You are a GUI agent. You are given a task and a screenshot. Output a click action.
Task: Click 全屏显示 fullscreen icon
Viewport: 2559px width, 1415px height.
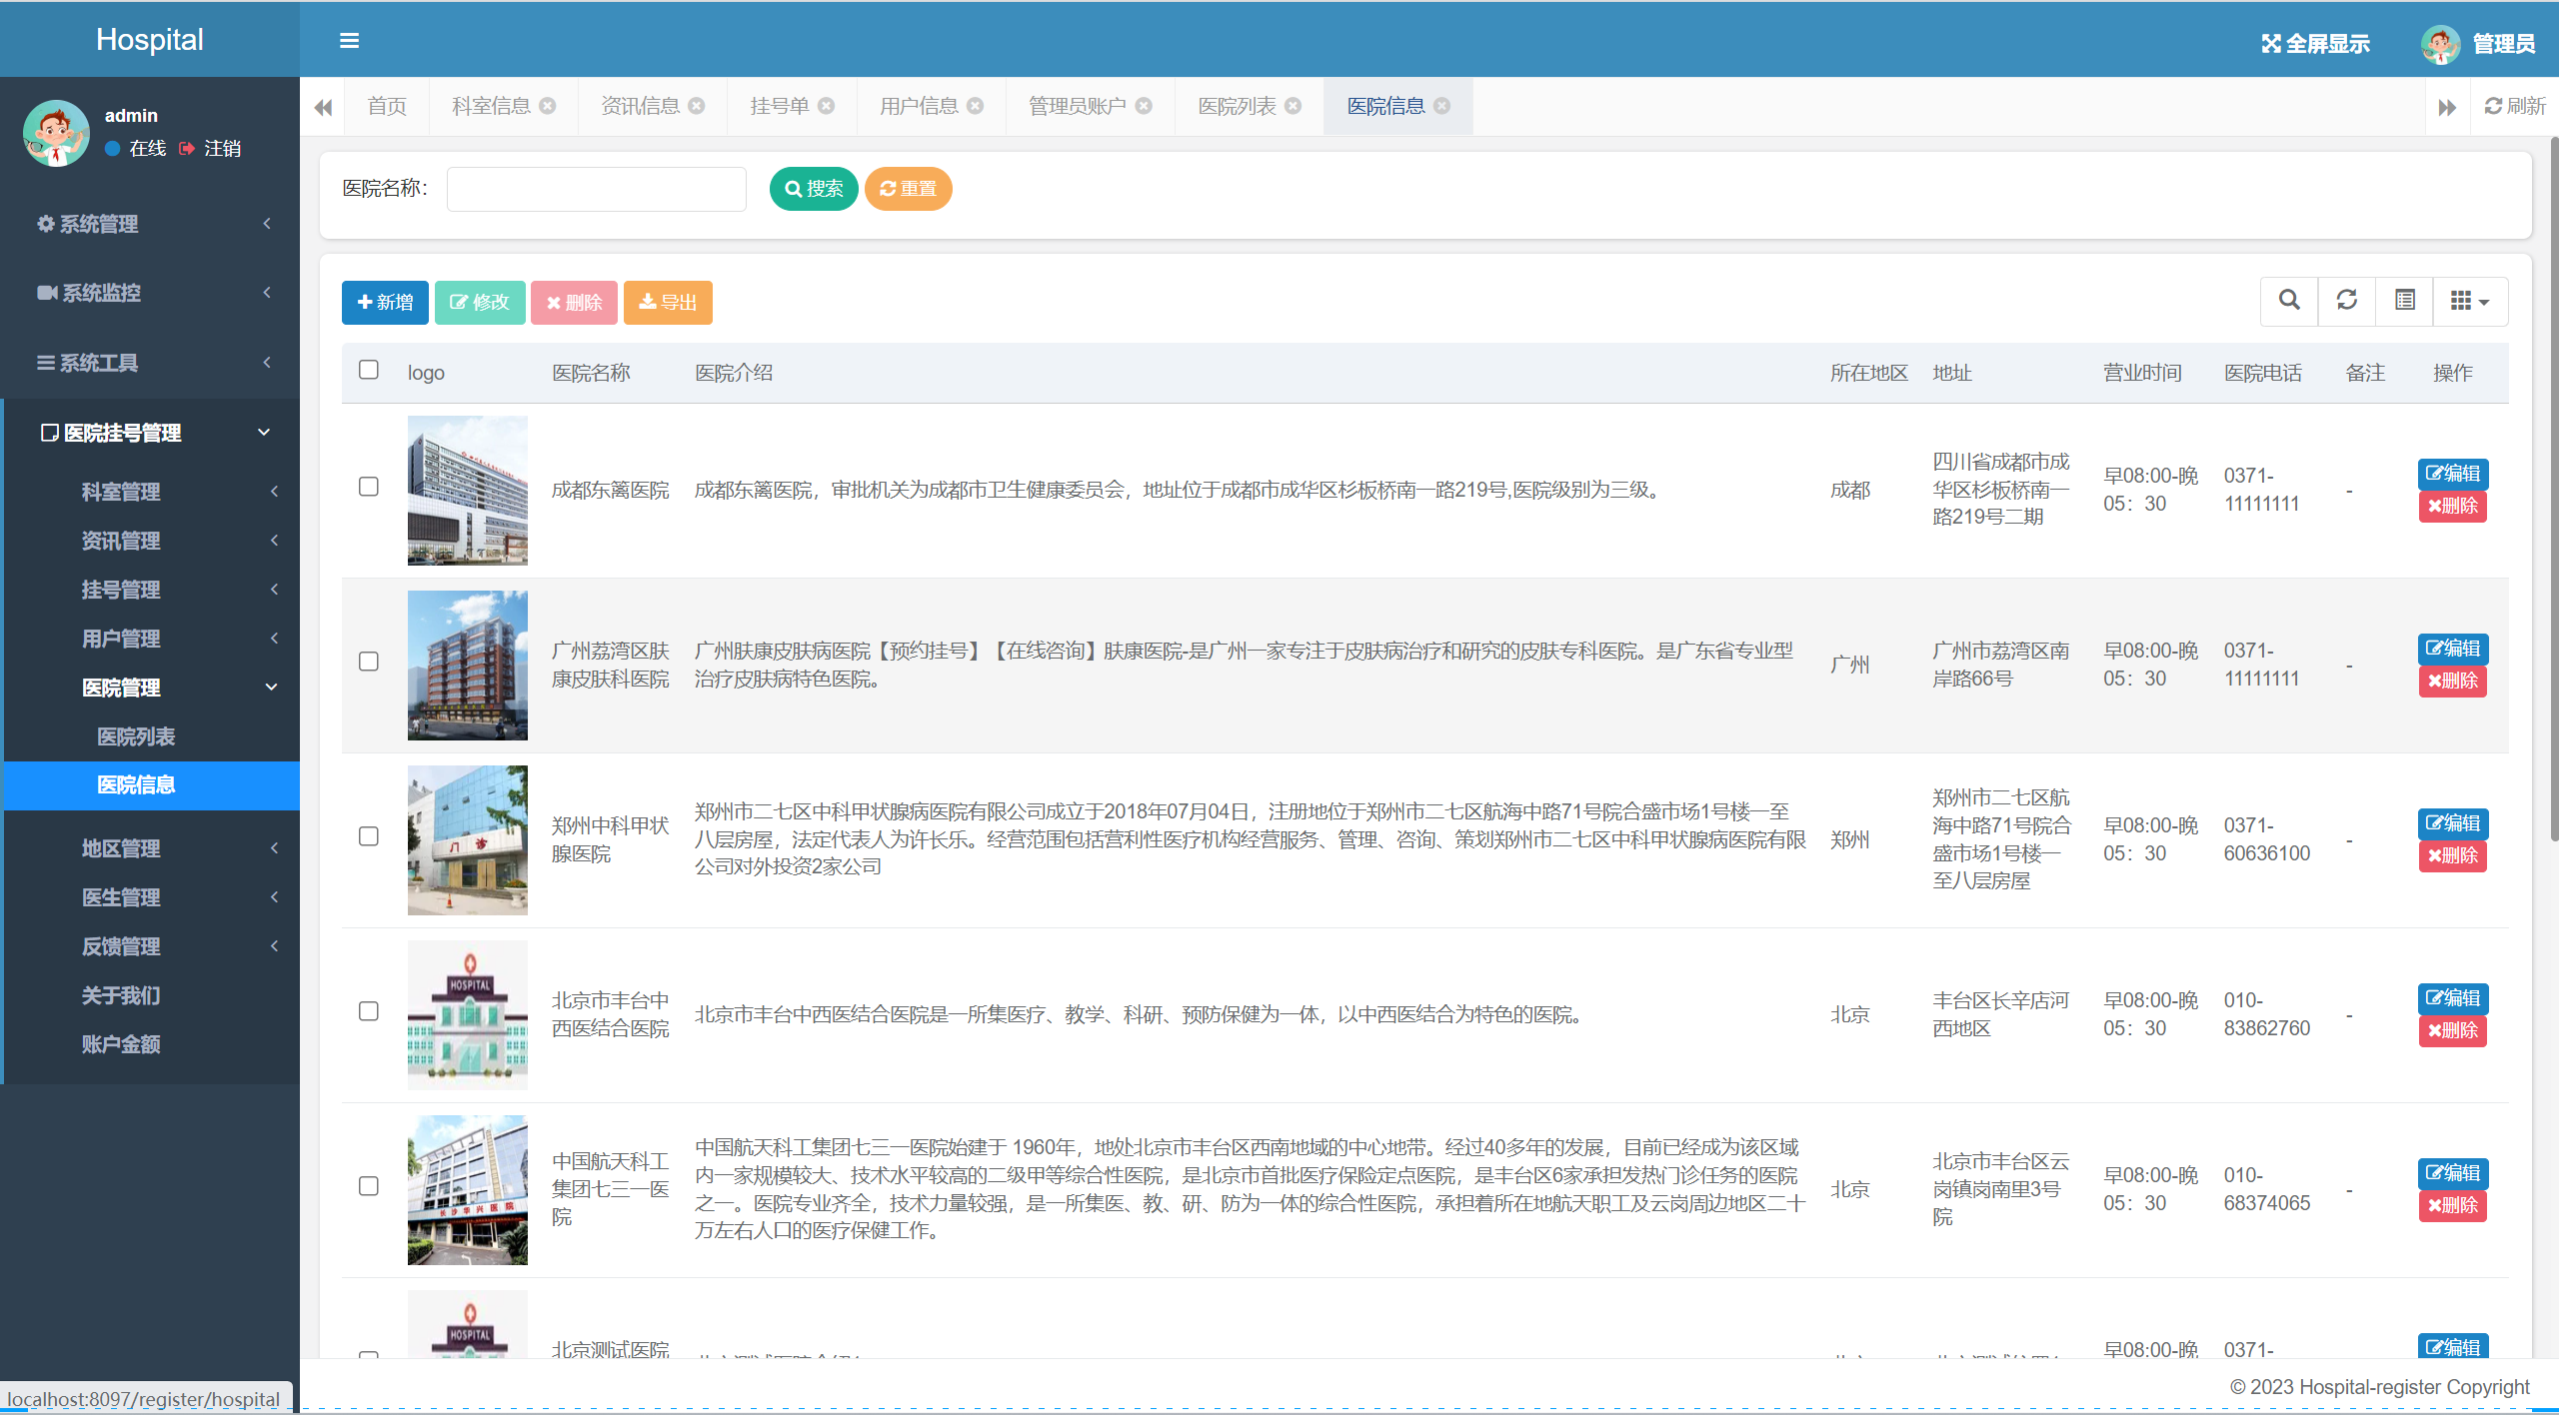point(2271,44)
